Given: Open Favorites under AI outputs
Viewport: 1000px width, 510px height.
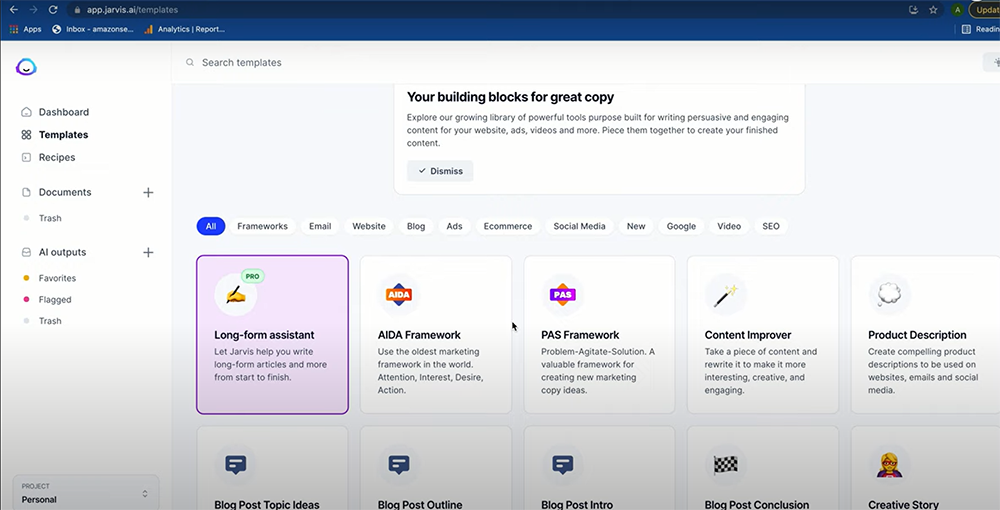Looking at the screenshot, I should (x=57, y=278).
